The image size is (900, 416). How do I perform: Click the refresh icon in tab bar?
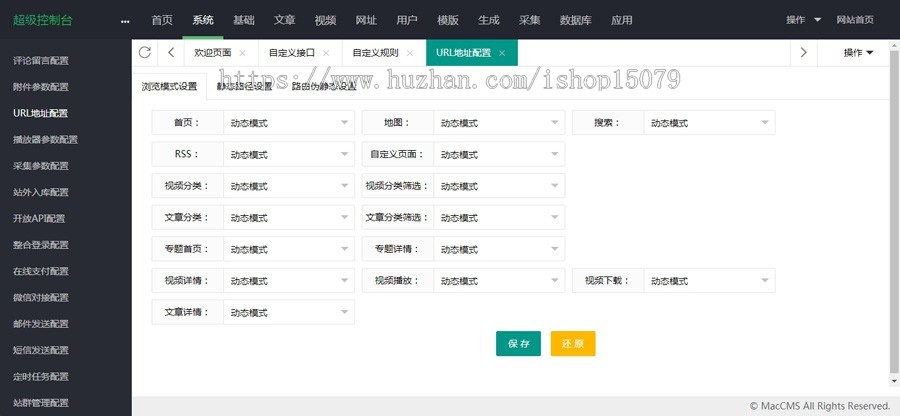coord(145,52)
